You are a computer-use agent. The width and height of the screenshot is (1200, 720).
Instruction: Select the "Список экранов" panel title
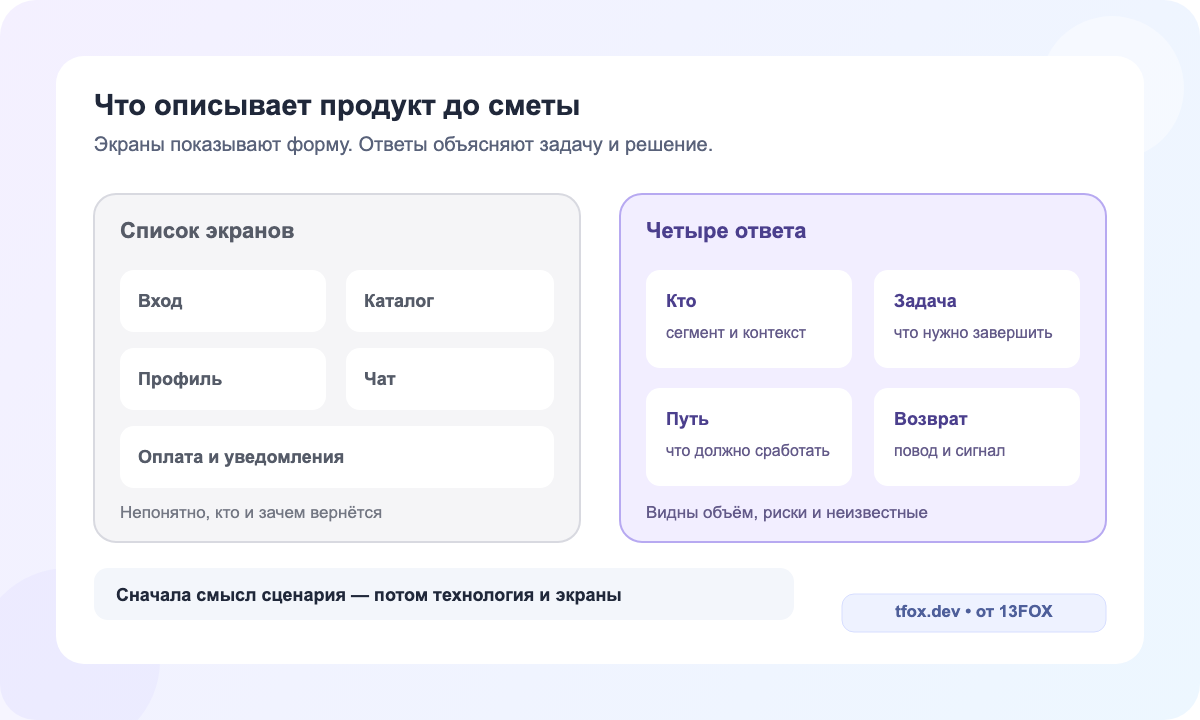pyautogui.click(x=207, y=231)
